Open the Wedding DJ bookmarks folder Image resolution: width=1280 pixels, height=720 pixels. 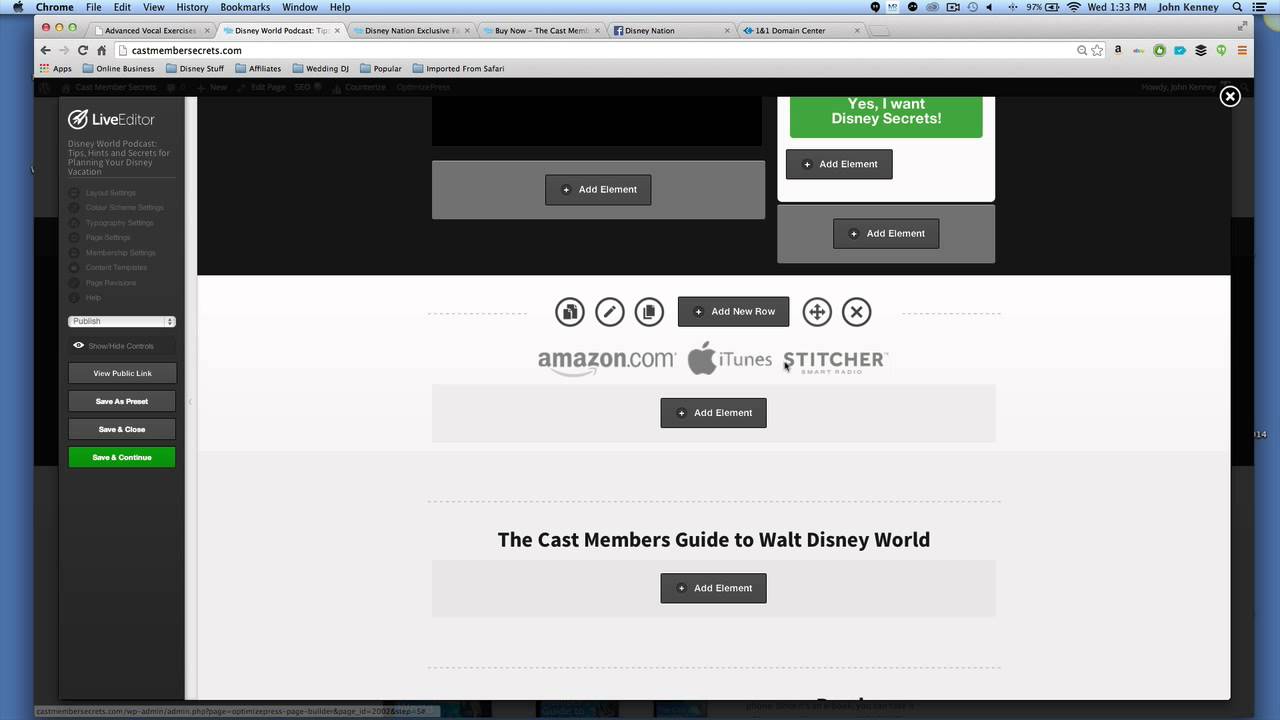coord(320,69)
